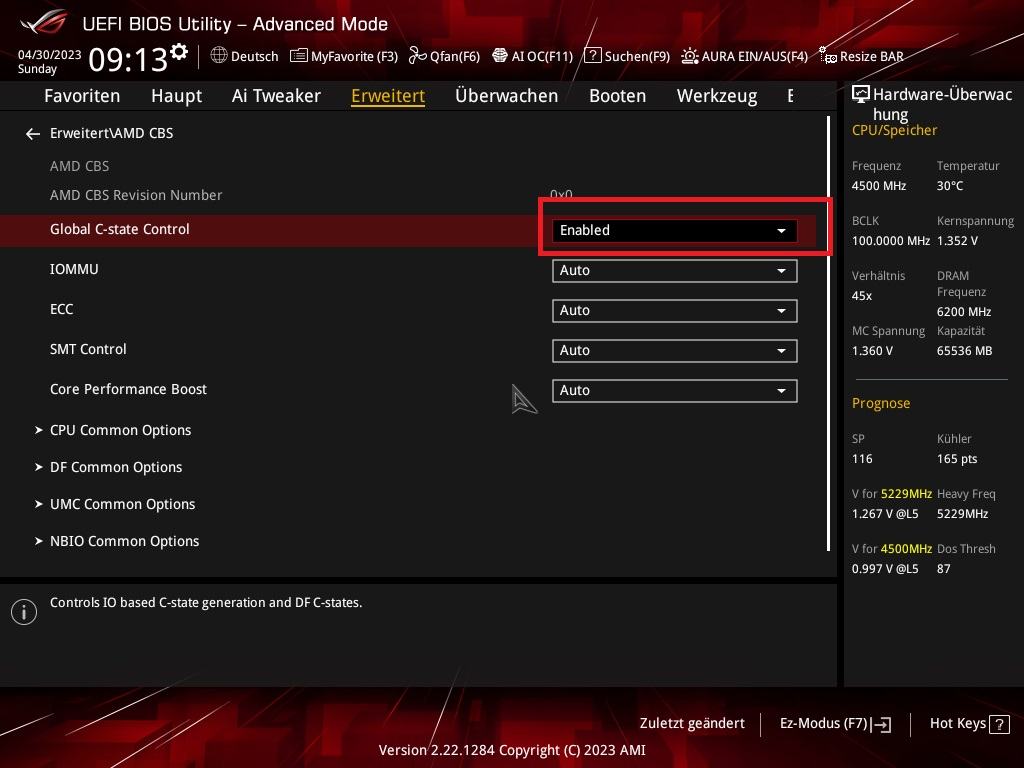
Task: Select the Global C-state Control row label
Action: pyautogui.click(x=120, y=229)
